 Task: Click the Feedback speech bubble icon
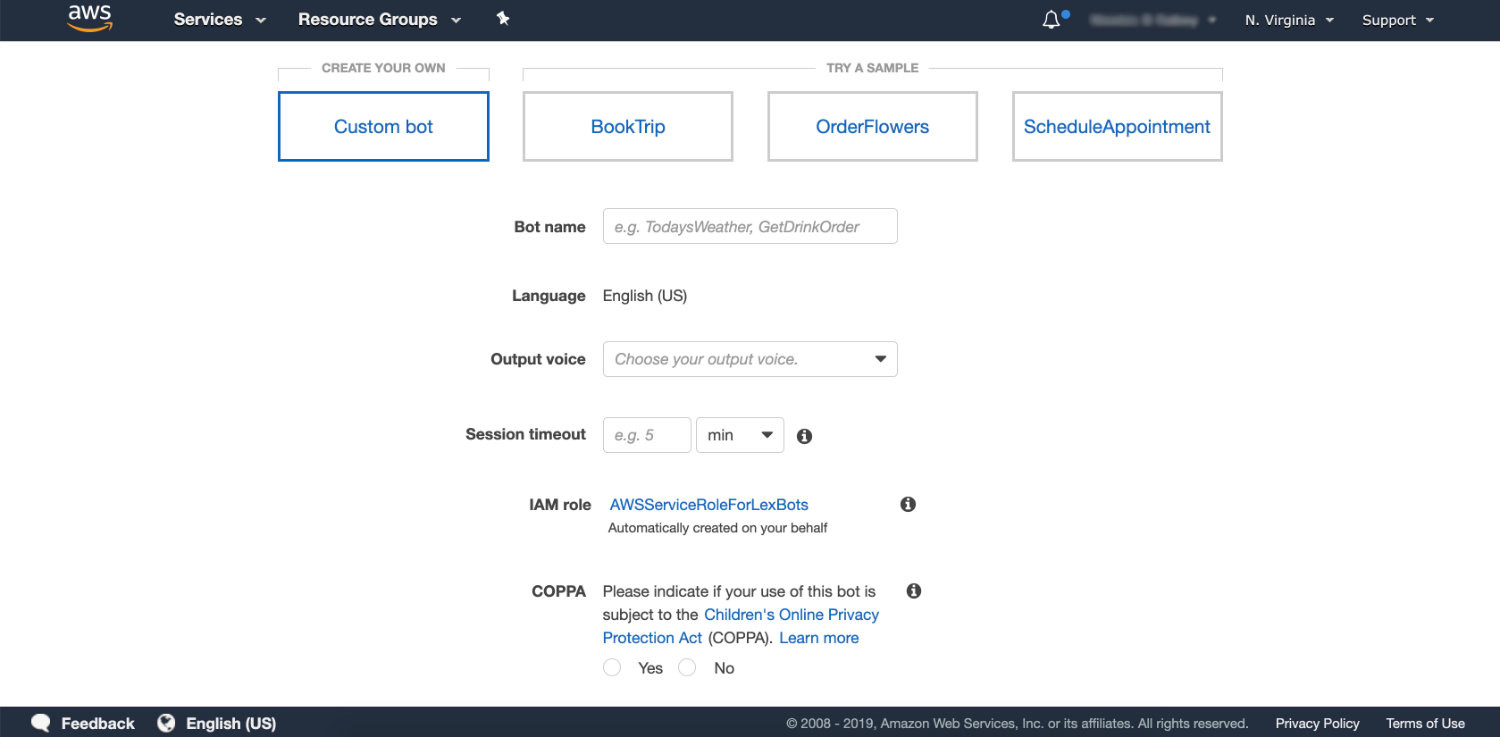(40, 722)
